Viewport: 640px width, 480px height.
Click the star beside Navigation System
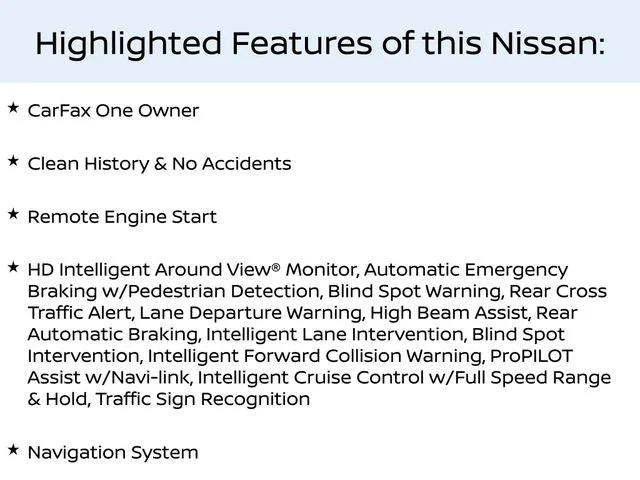pyautogui.click(x=13, y=450)
